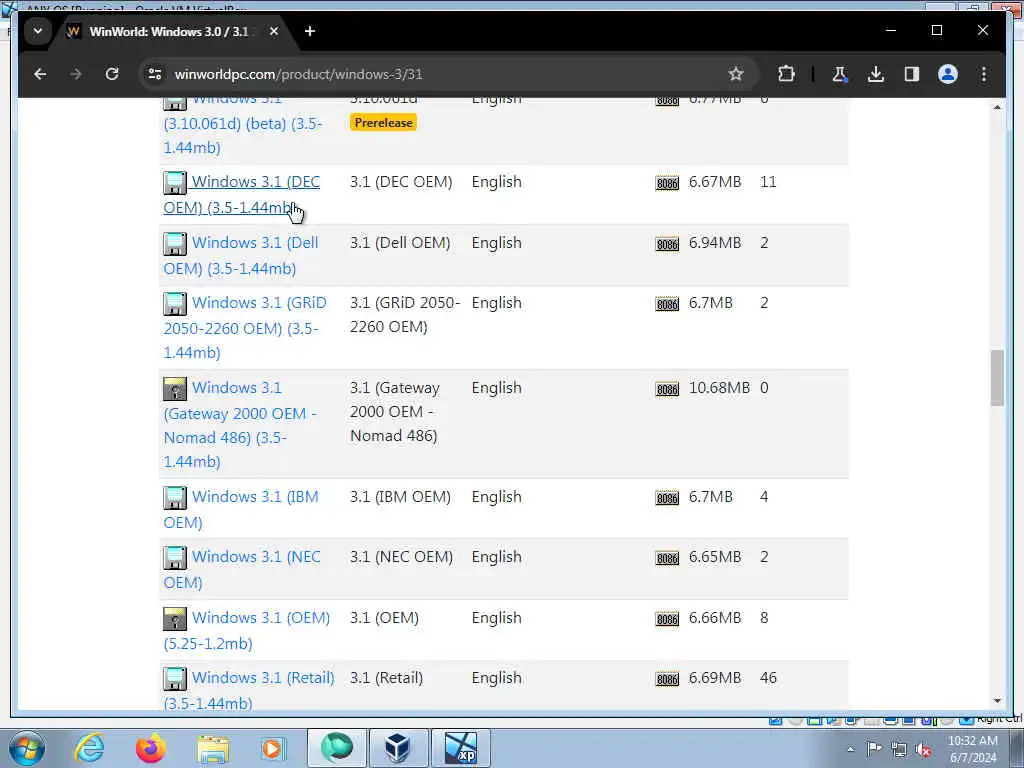Open Windows Explorer folder from taskbar

[213, 748]
